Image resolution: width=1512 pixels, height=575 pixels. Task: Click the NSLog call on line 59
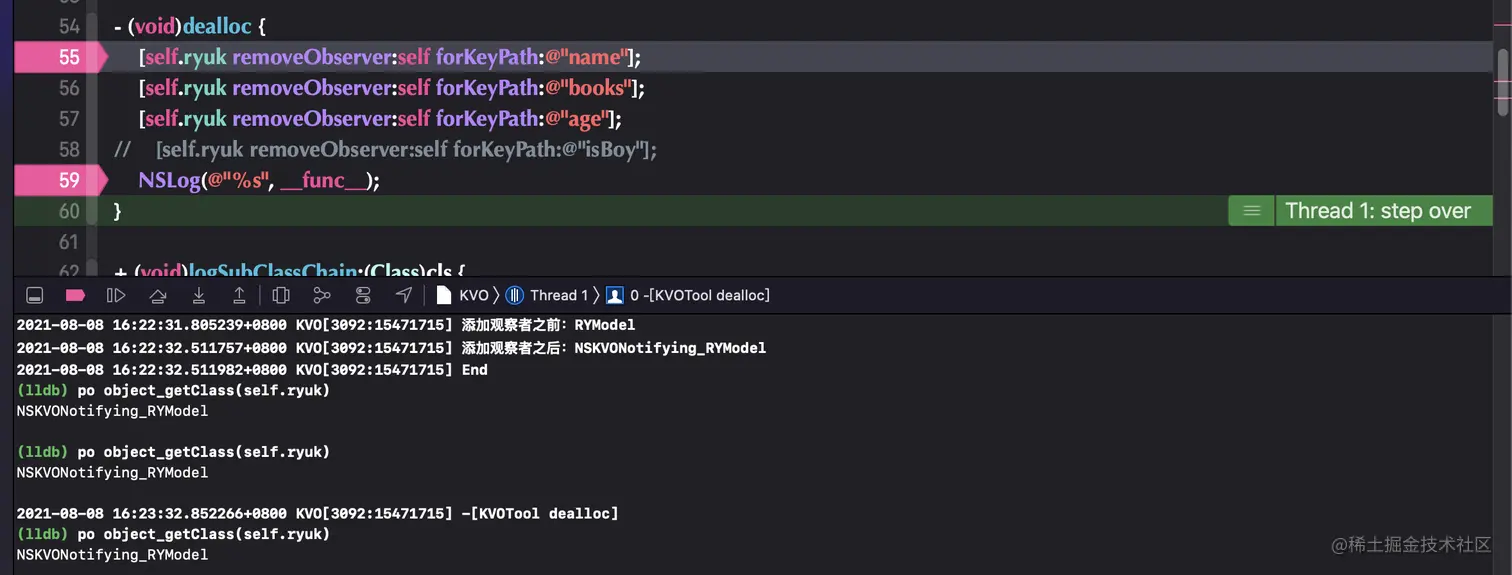(x=169, y=181)
